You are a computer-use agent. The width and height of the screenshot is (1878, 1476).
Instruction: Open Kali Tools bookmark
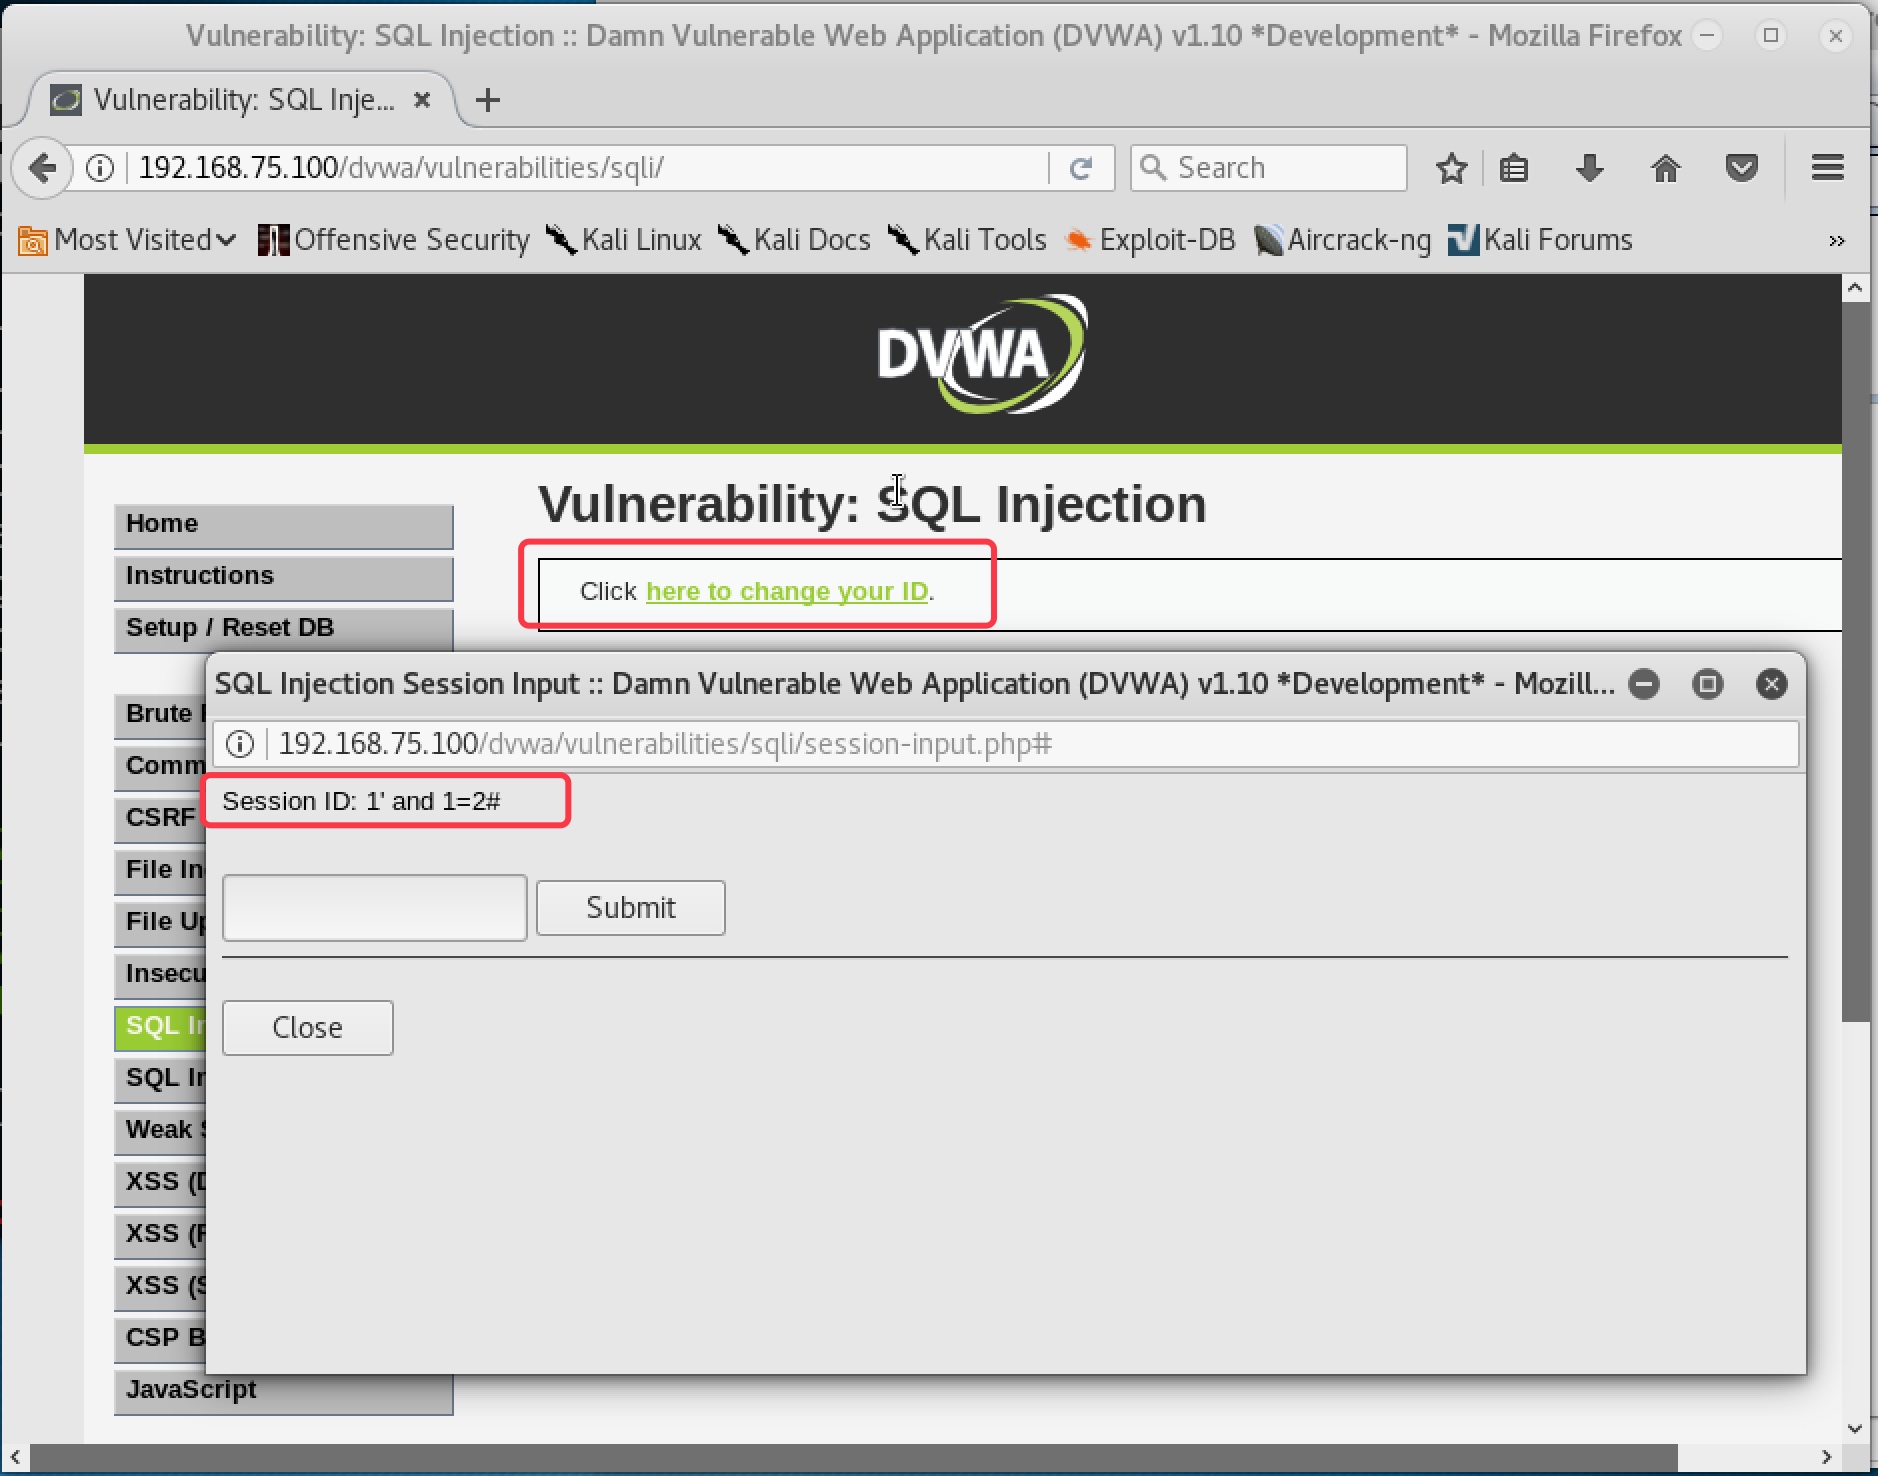[968, 240]
